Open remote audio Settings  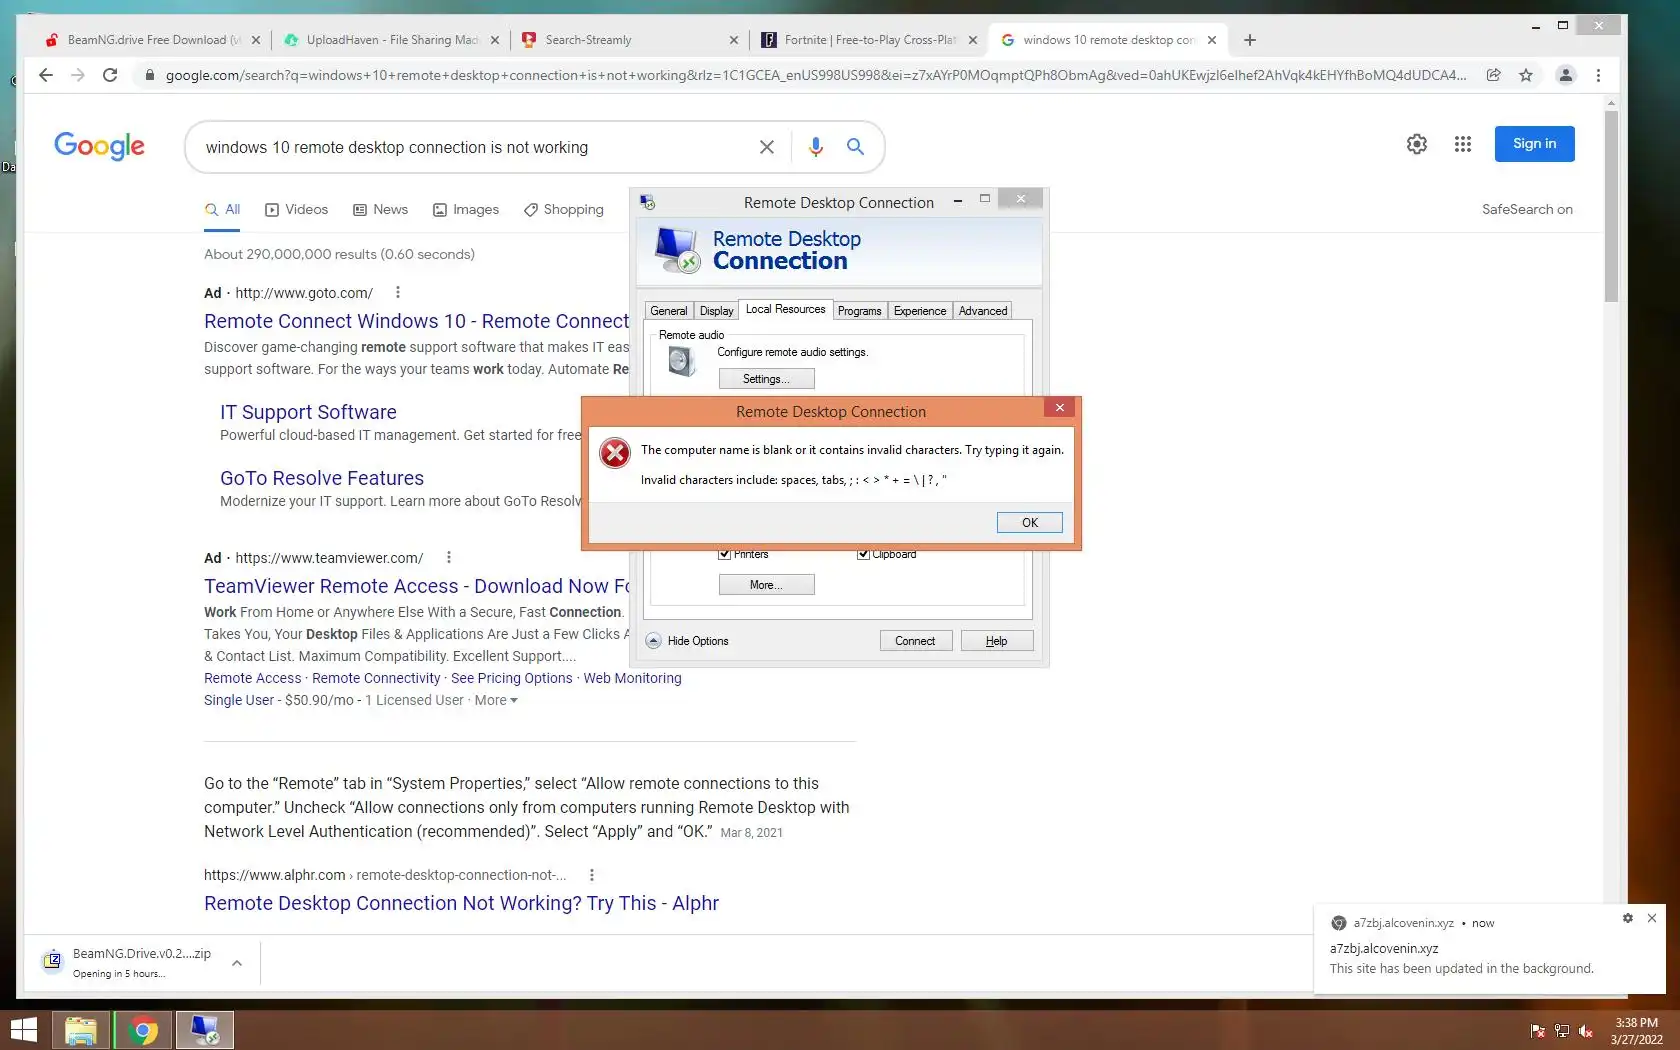click(x=766, y=379)
